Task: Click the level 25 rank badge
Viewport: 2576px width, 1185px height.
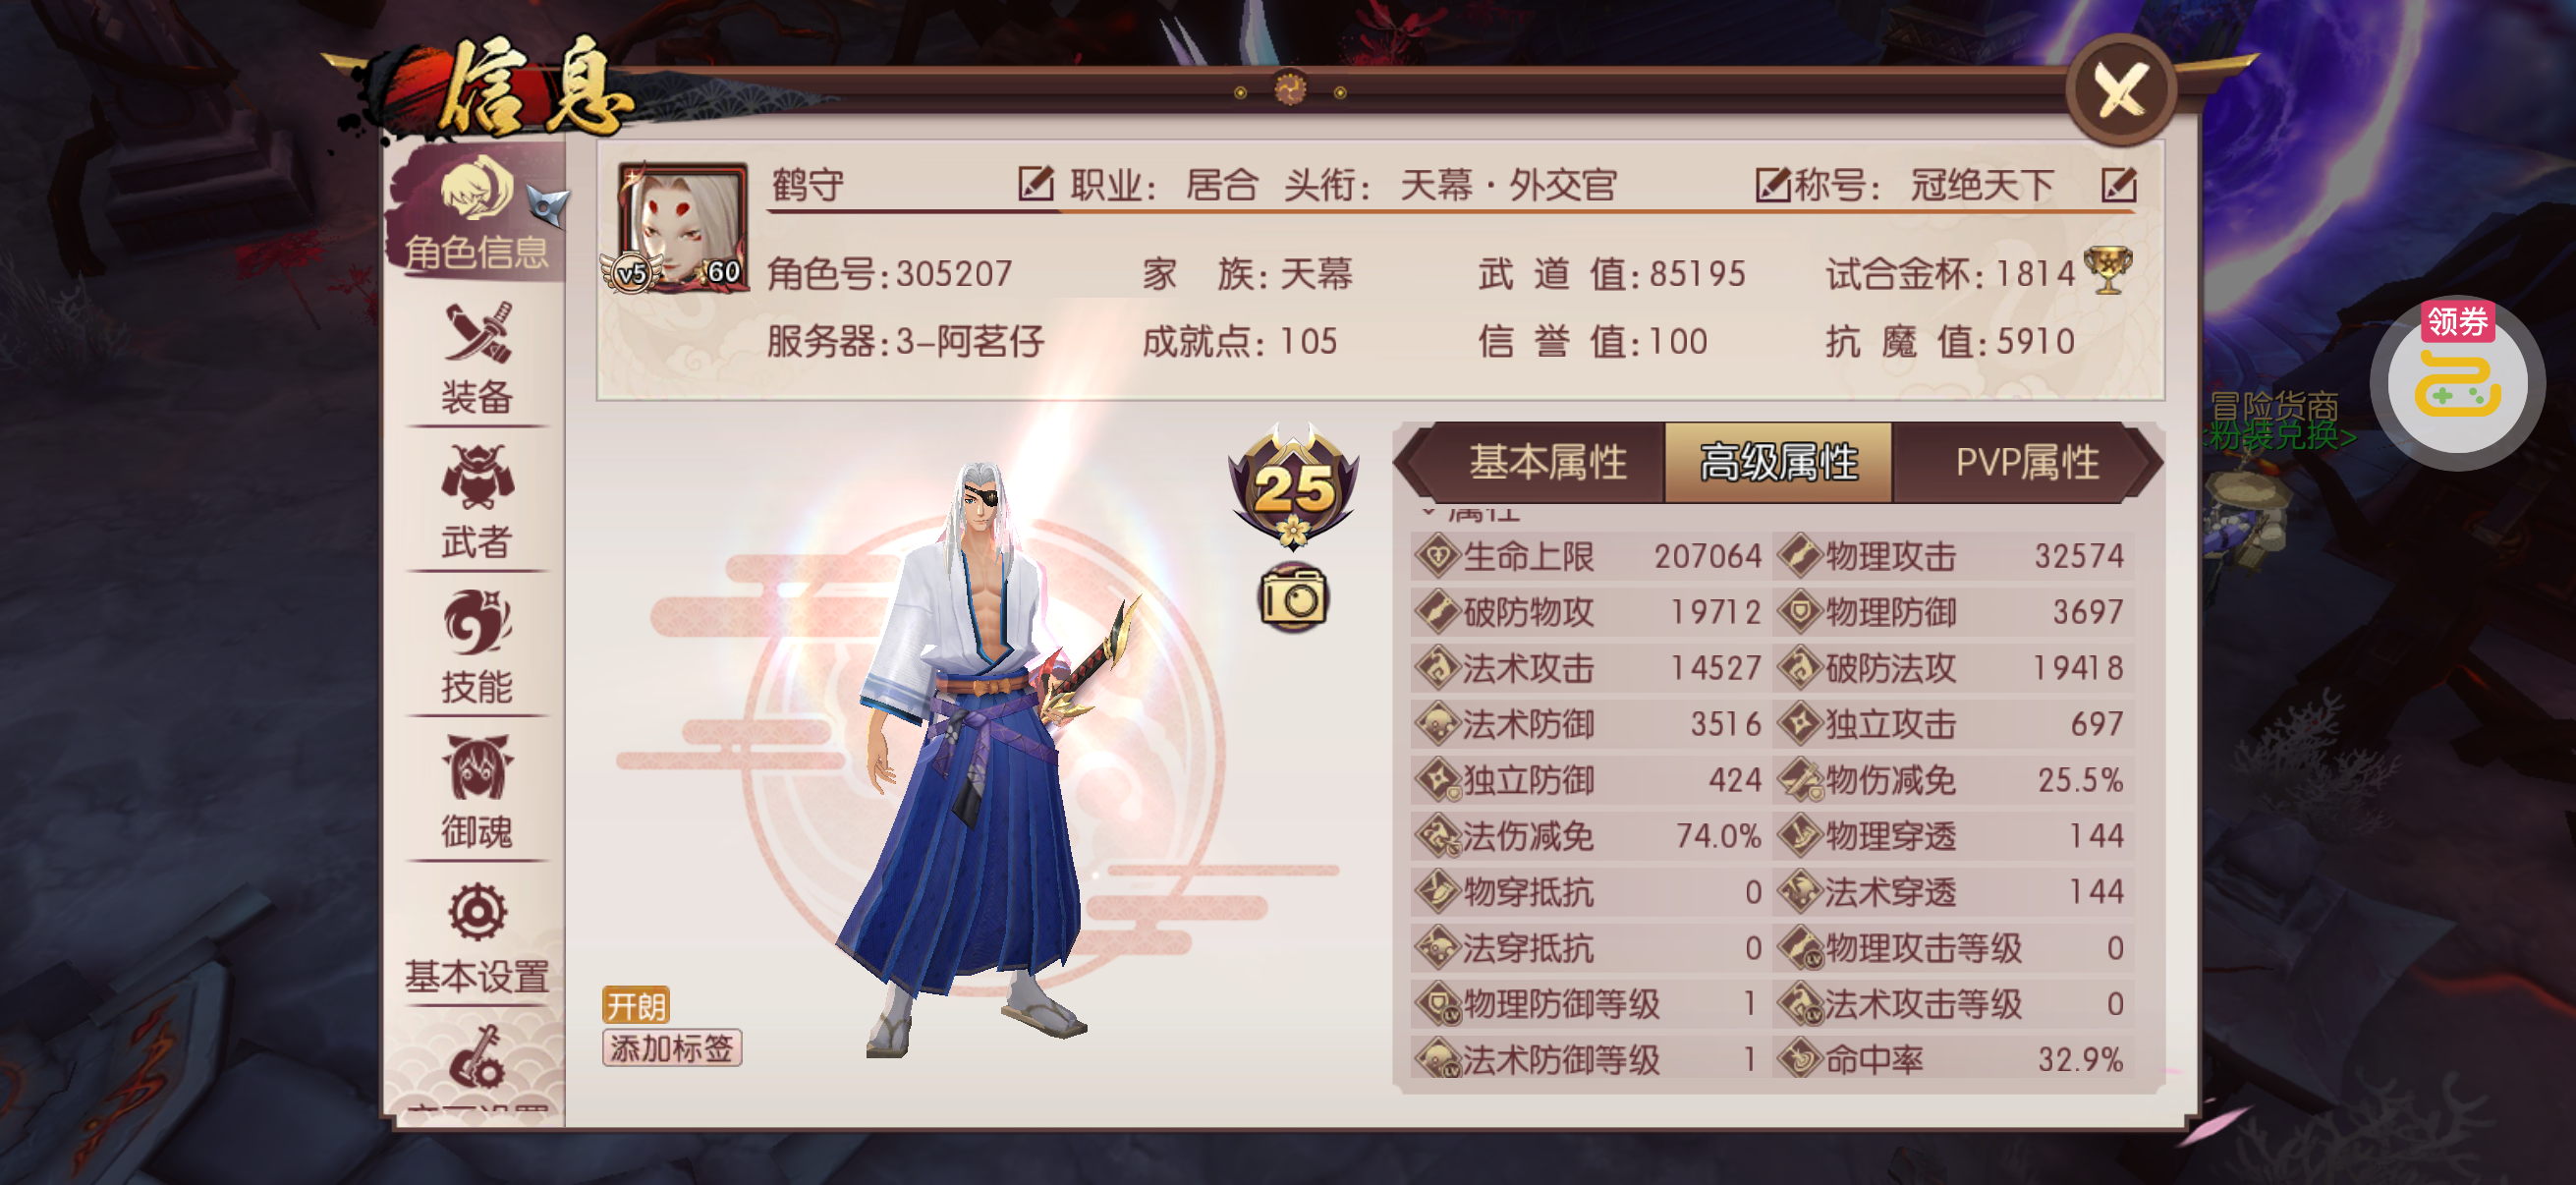Action: [1293, 486]
